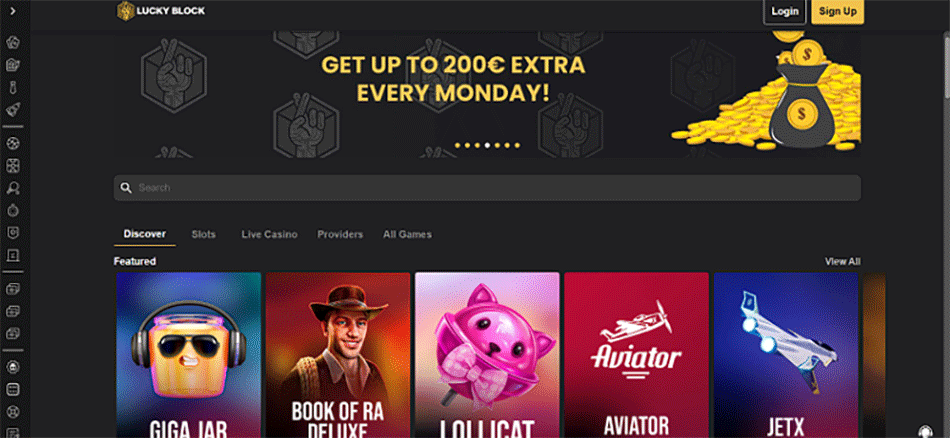950x438 pixels.
Task: Click View All for Featured games
Action: tap(842, 261)
